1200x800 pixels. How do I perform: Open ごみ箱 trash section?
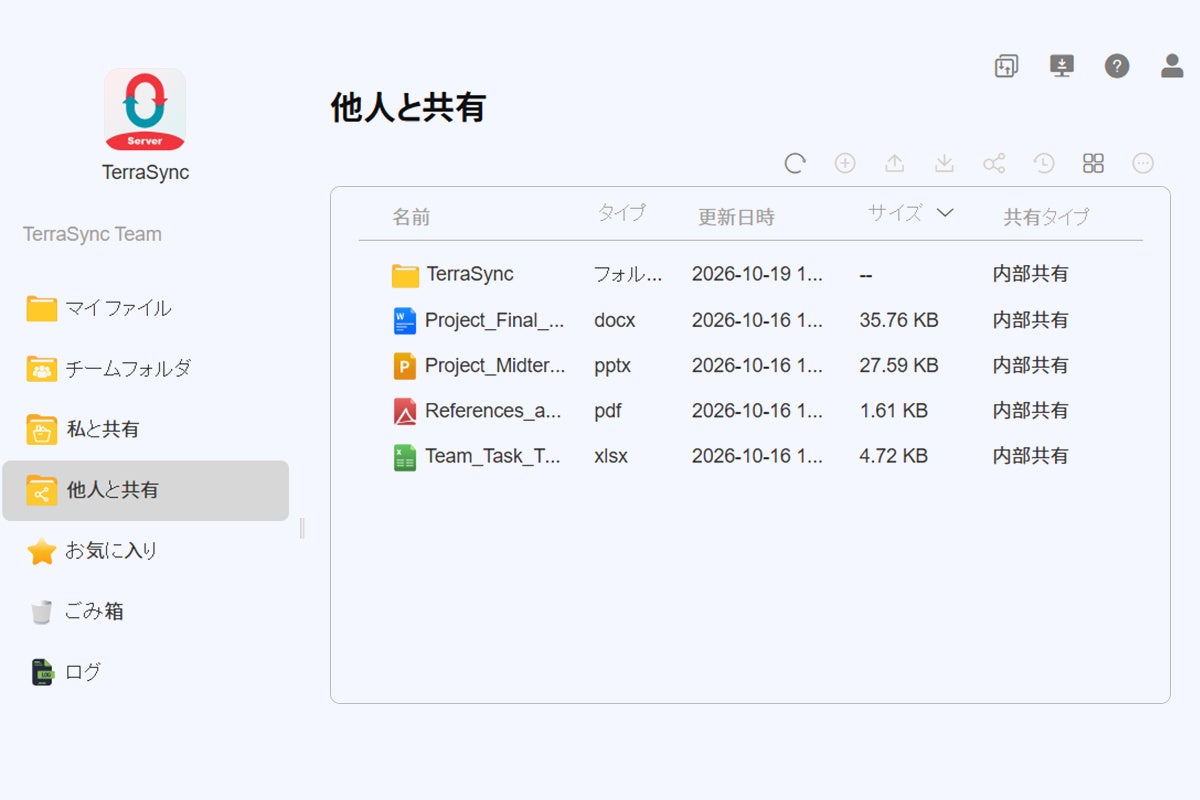146,612
